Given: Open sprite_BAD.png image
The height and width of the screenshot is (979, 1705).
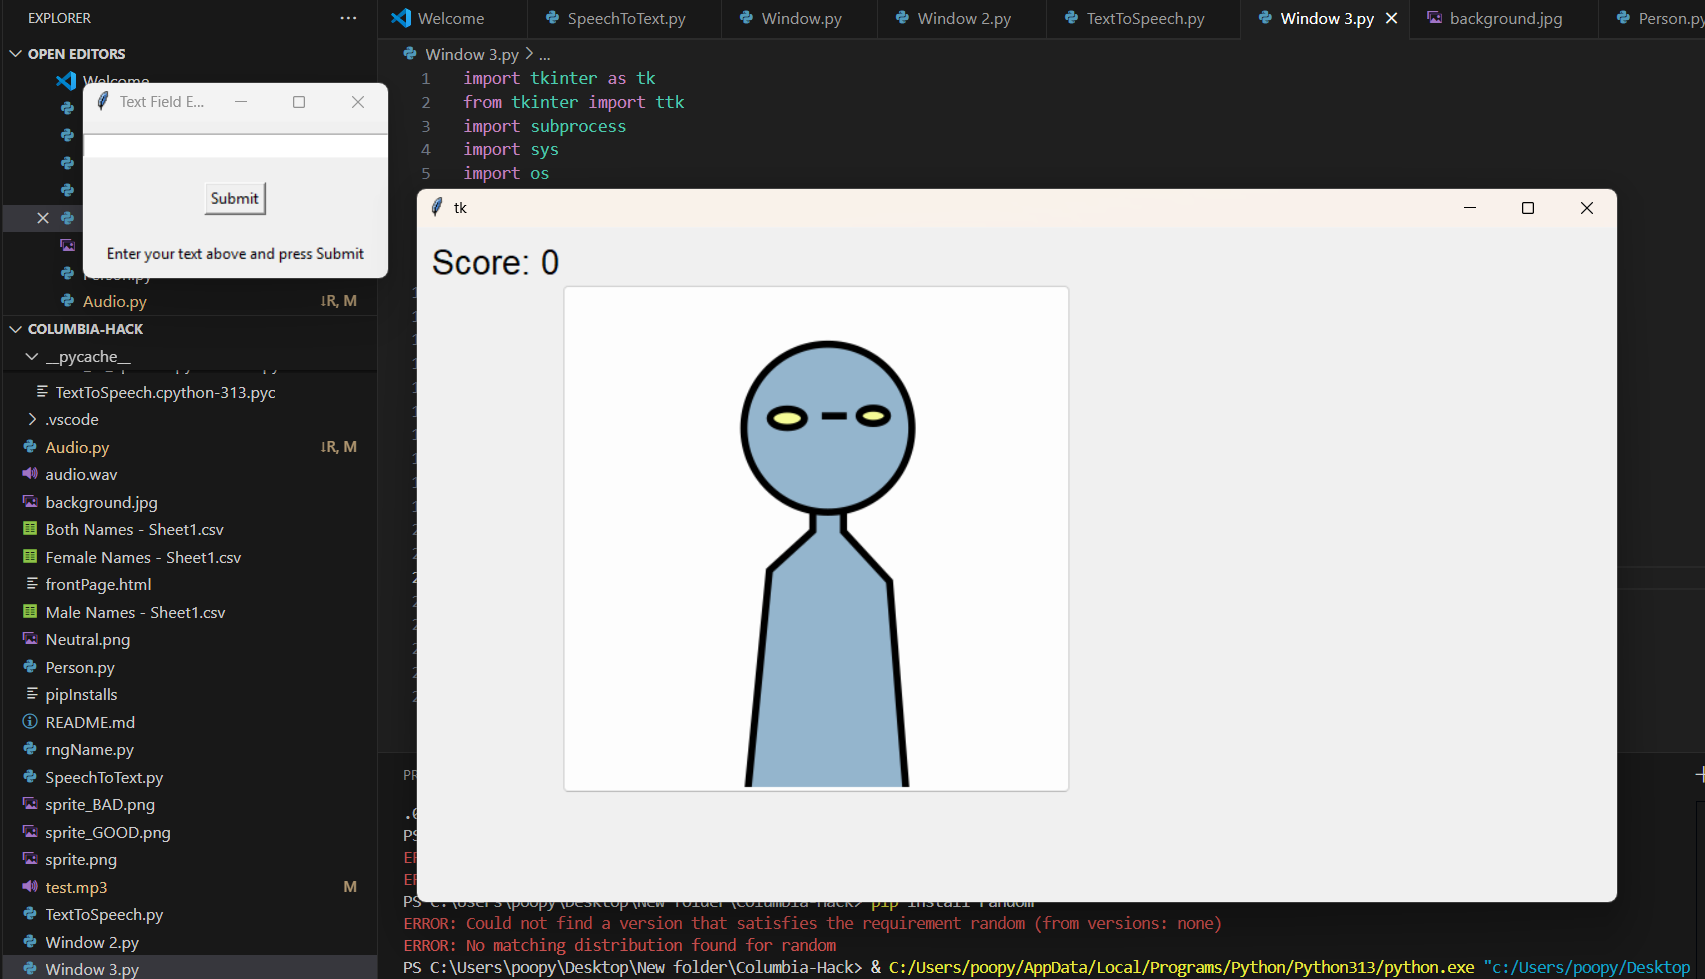Looking at the screenshot, I should coord(100,804).
